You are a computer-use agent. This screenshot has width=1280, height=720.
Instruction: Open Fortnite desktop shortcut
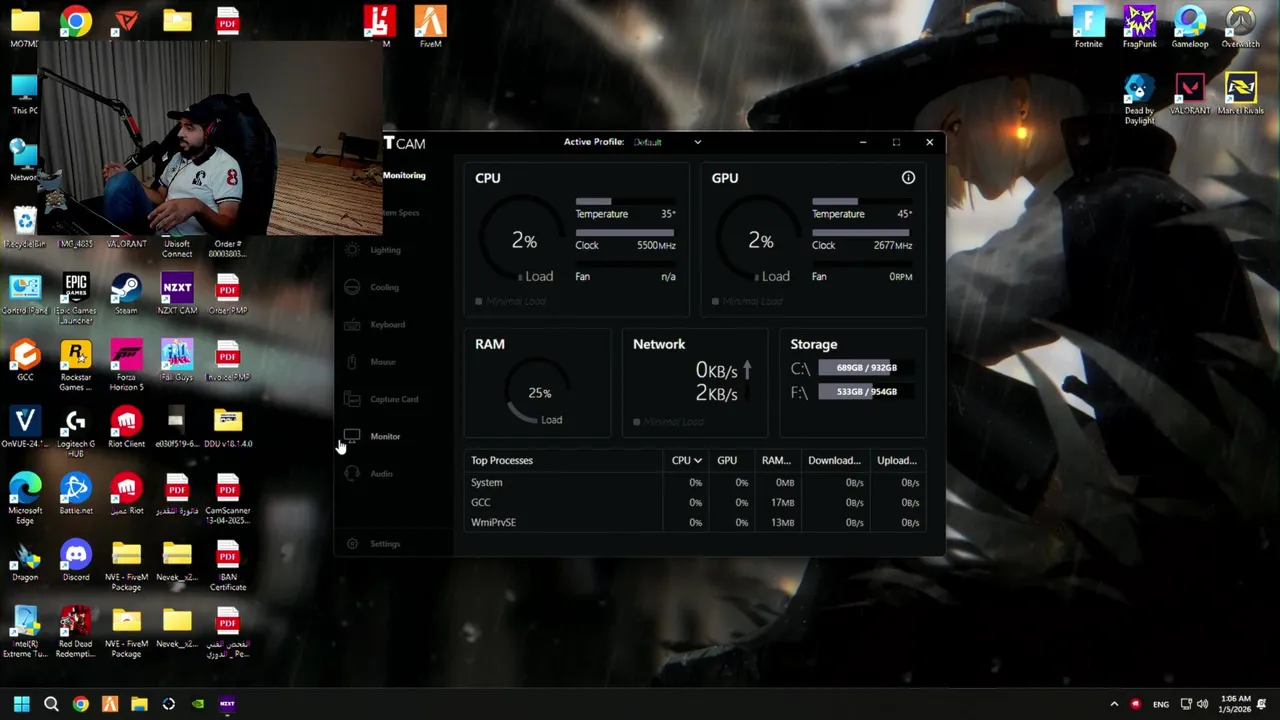tap(1088, 26)
